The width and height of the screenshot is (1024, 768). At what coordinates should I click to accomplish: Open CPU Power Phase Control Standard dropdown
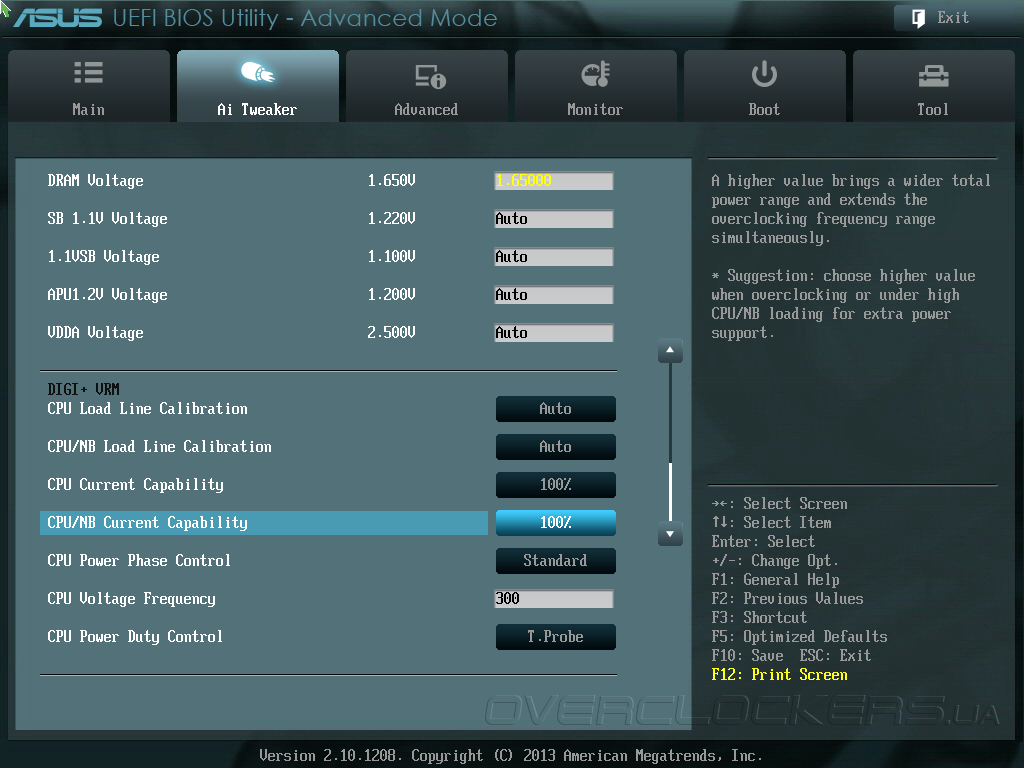[x=556, y=560]
